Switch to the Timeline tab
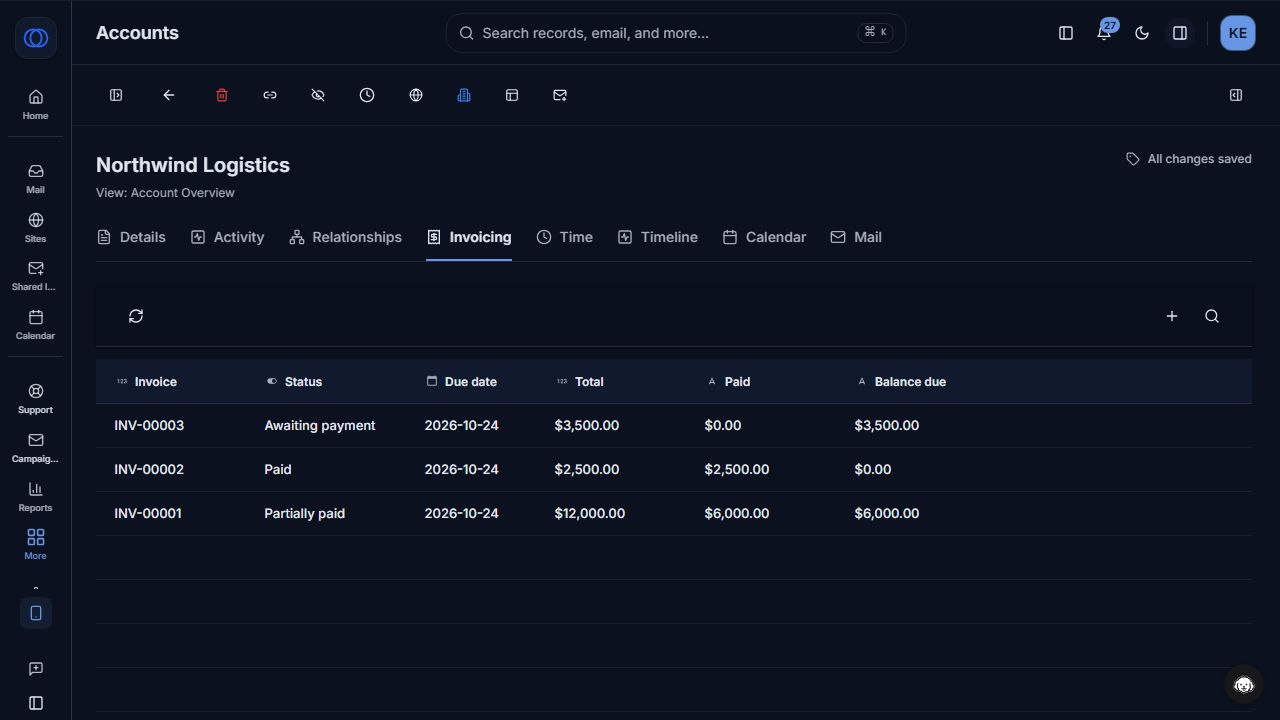Viewport: 1280px width, 720px height. [x=657, y=237]
